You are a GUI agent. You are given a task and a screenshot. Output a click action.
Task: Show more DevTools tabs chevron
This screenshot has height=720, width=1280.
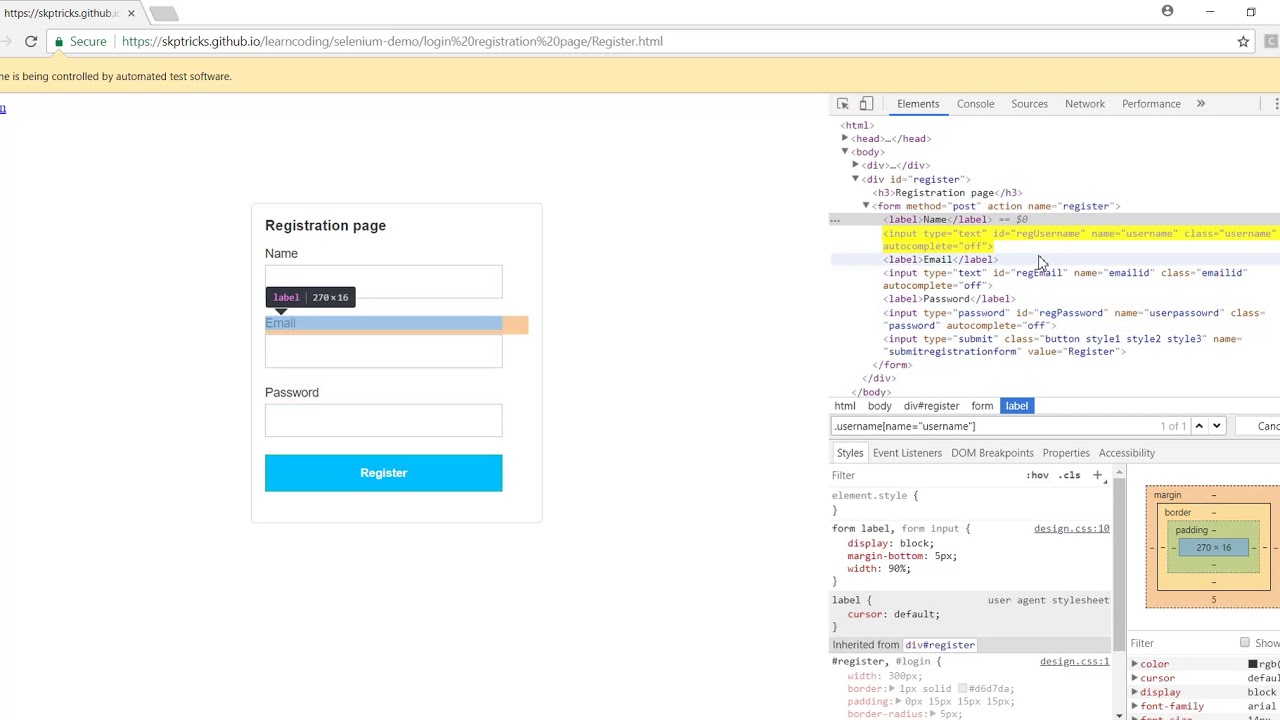pos(1201,104)
